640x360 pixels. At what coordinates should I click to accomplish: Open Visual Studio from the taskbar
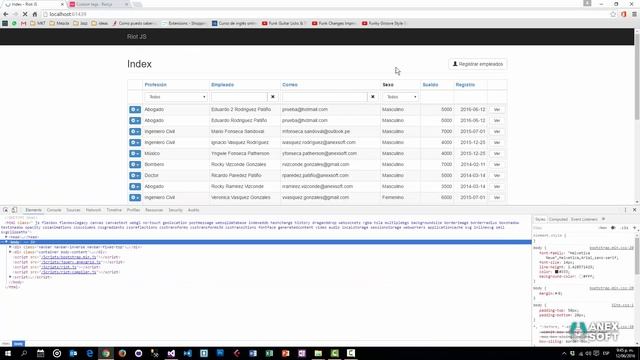(x=171, y=353)
